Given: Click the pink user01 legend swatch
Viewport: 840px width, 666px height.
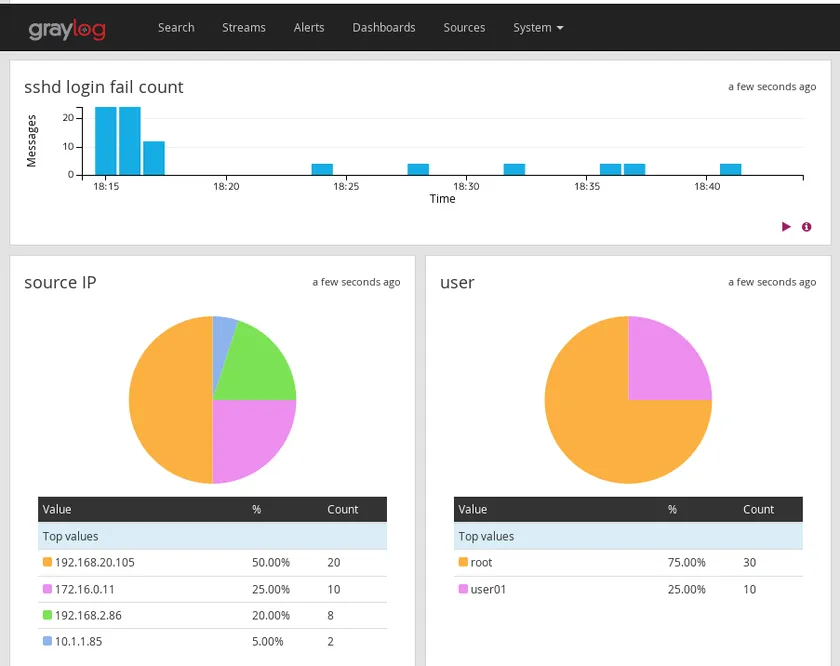Looking at the screenshot, I should pyautogui.click(x=463, y=589).
